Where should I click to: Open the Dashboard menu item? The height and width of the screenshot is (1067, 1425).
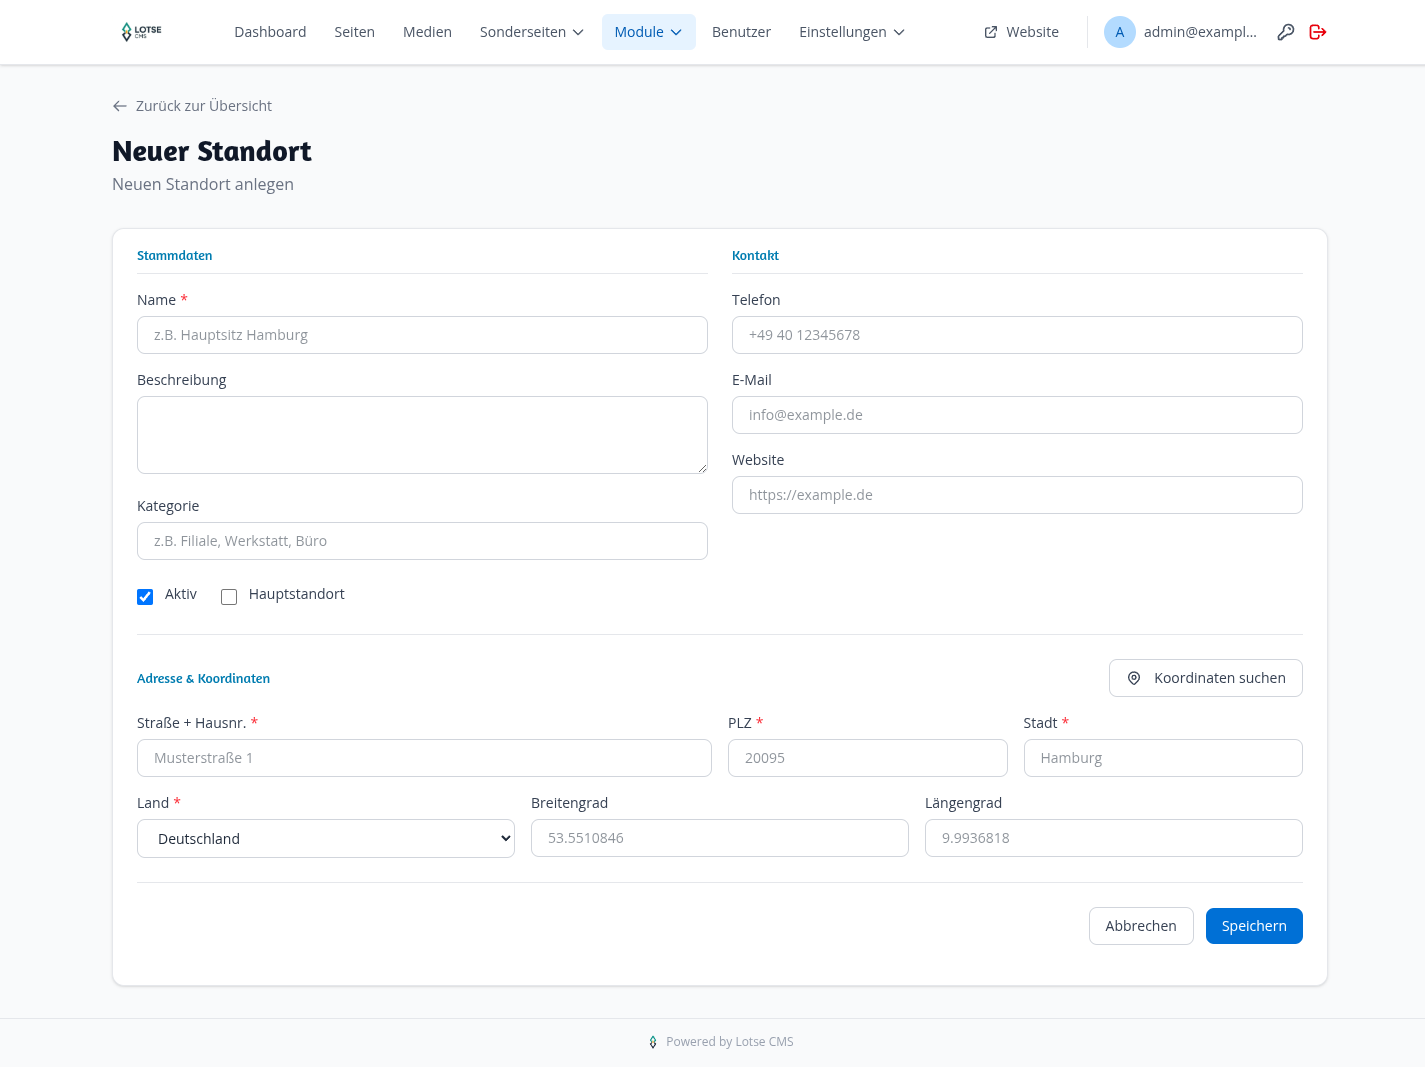[270, 32]
